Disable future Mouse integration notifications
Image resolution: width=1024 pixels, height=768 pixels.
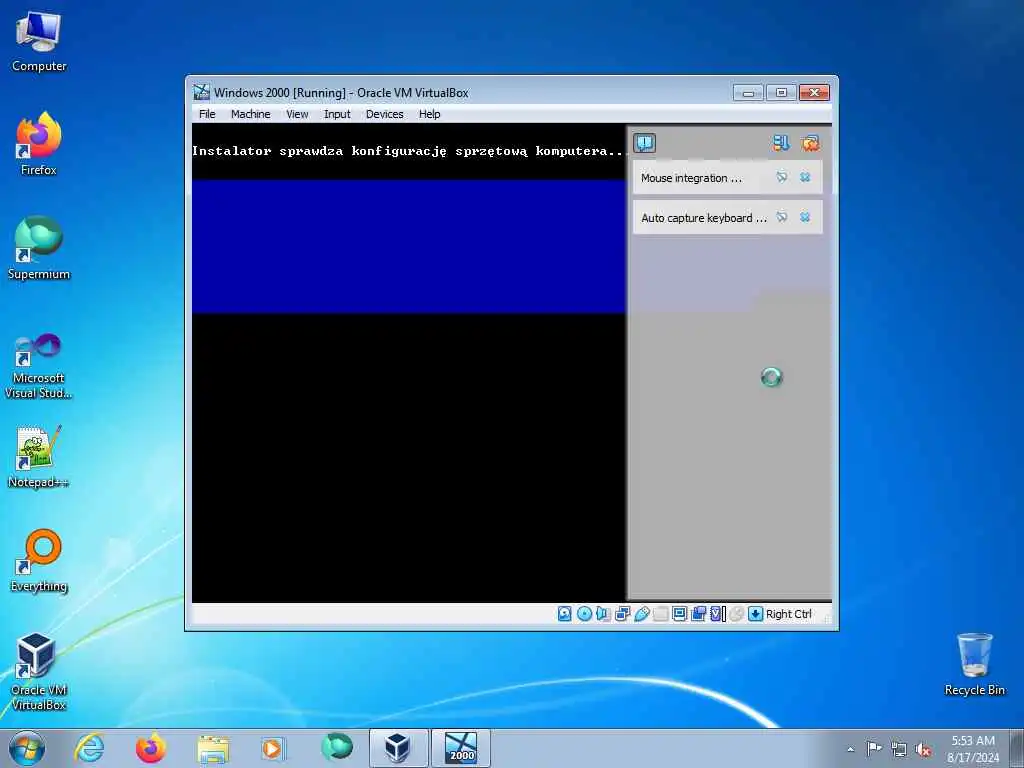[x=782, y=177]
